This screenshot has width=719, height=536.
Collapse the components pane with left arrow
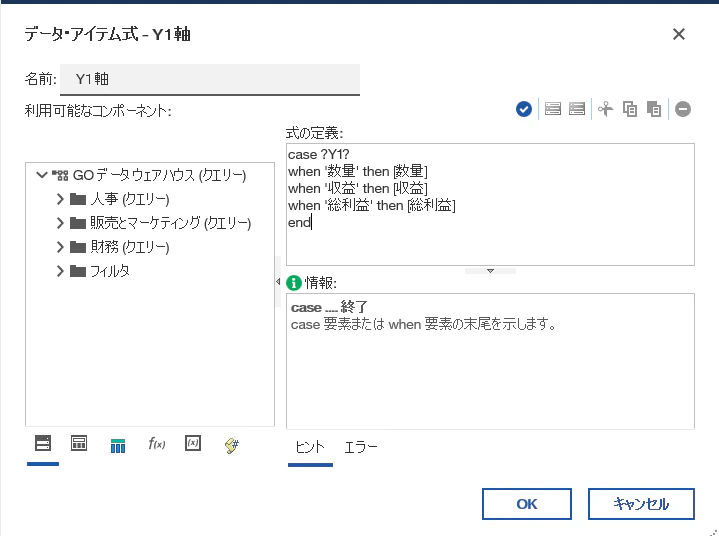[x=278, y=282]
